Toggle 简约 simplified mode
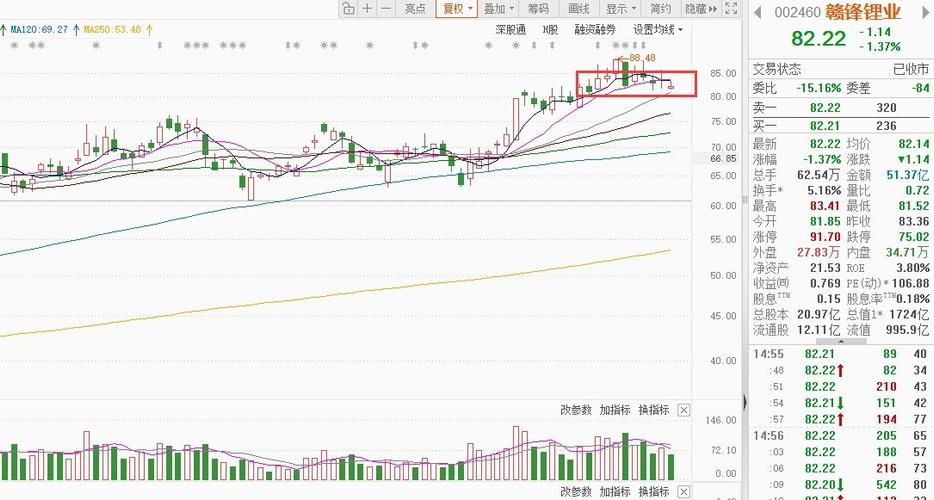This screenshot has height=500, width=934. click(661, 8)
